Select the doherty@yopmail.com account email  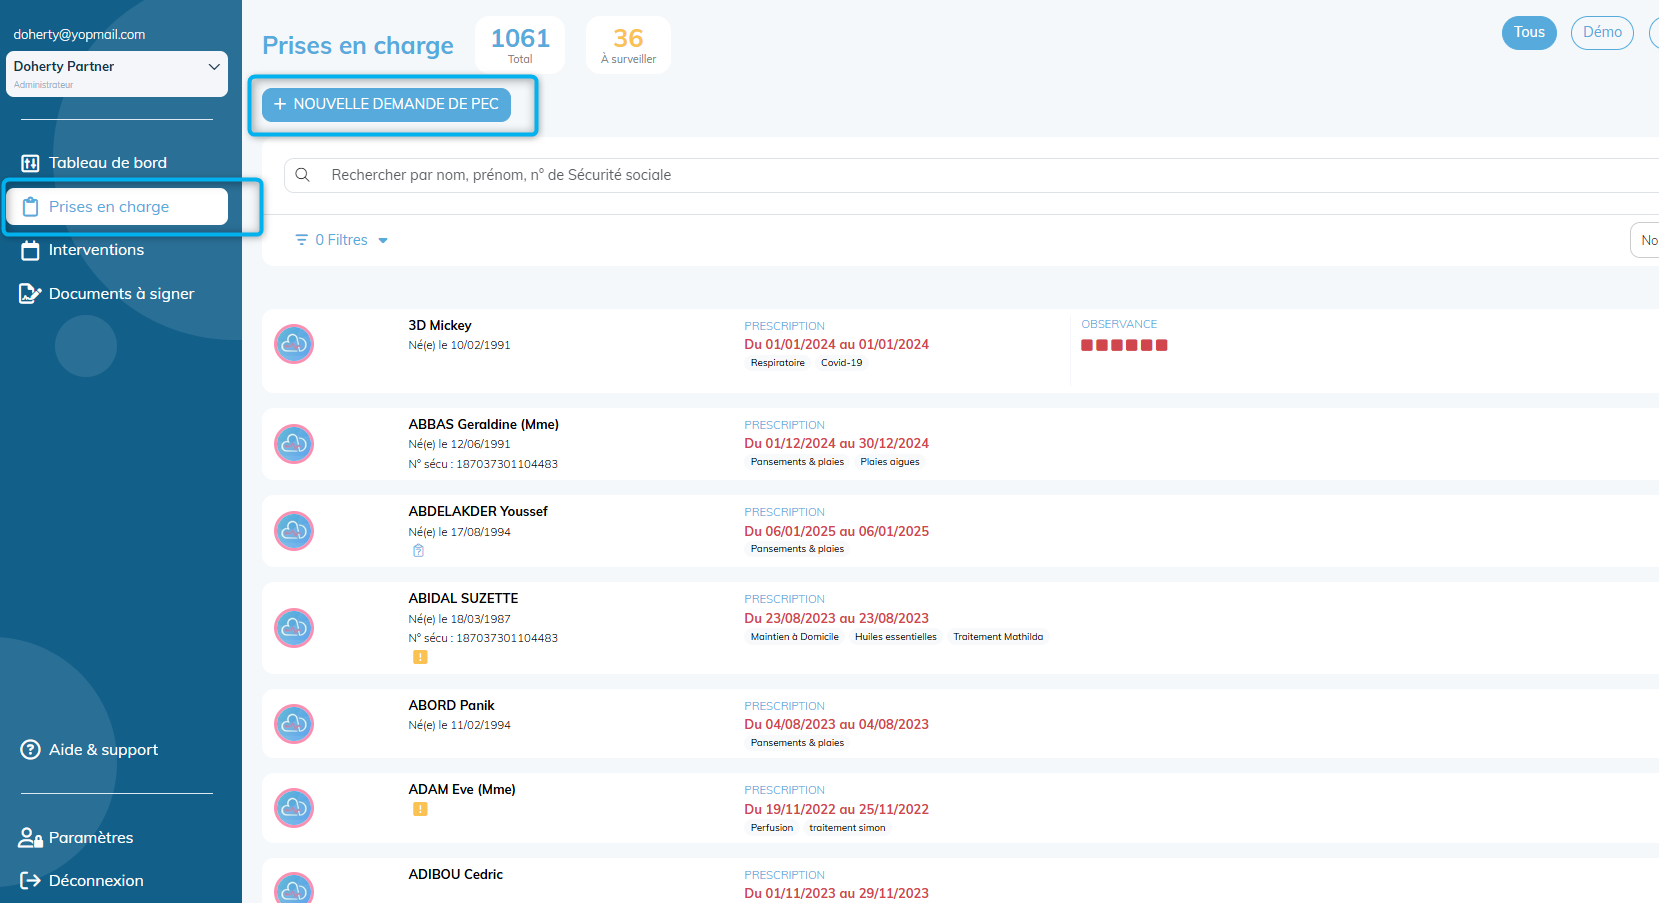(79, 35)
